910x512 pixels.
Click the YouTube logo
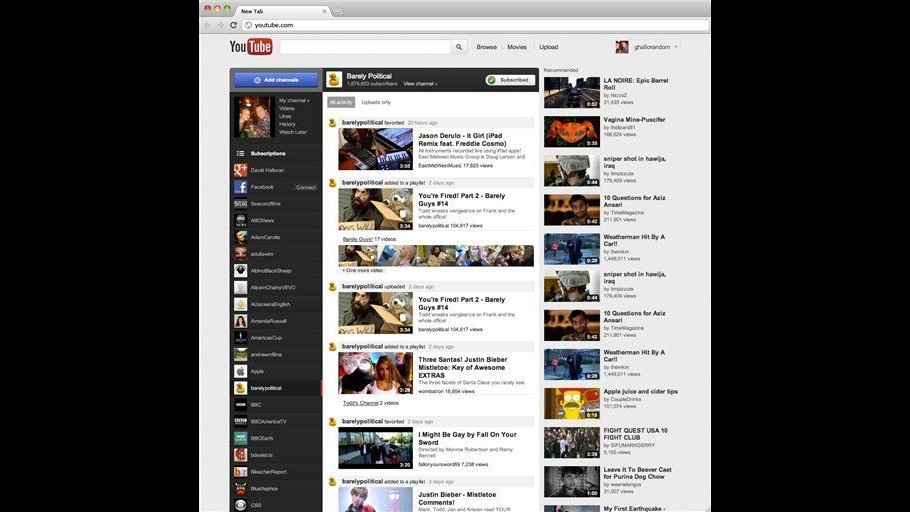[251, 46]
